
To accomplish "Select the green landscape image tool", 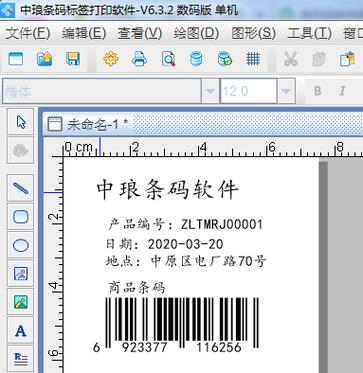I will tap(21, 302).
